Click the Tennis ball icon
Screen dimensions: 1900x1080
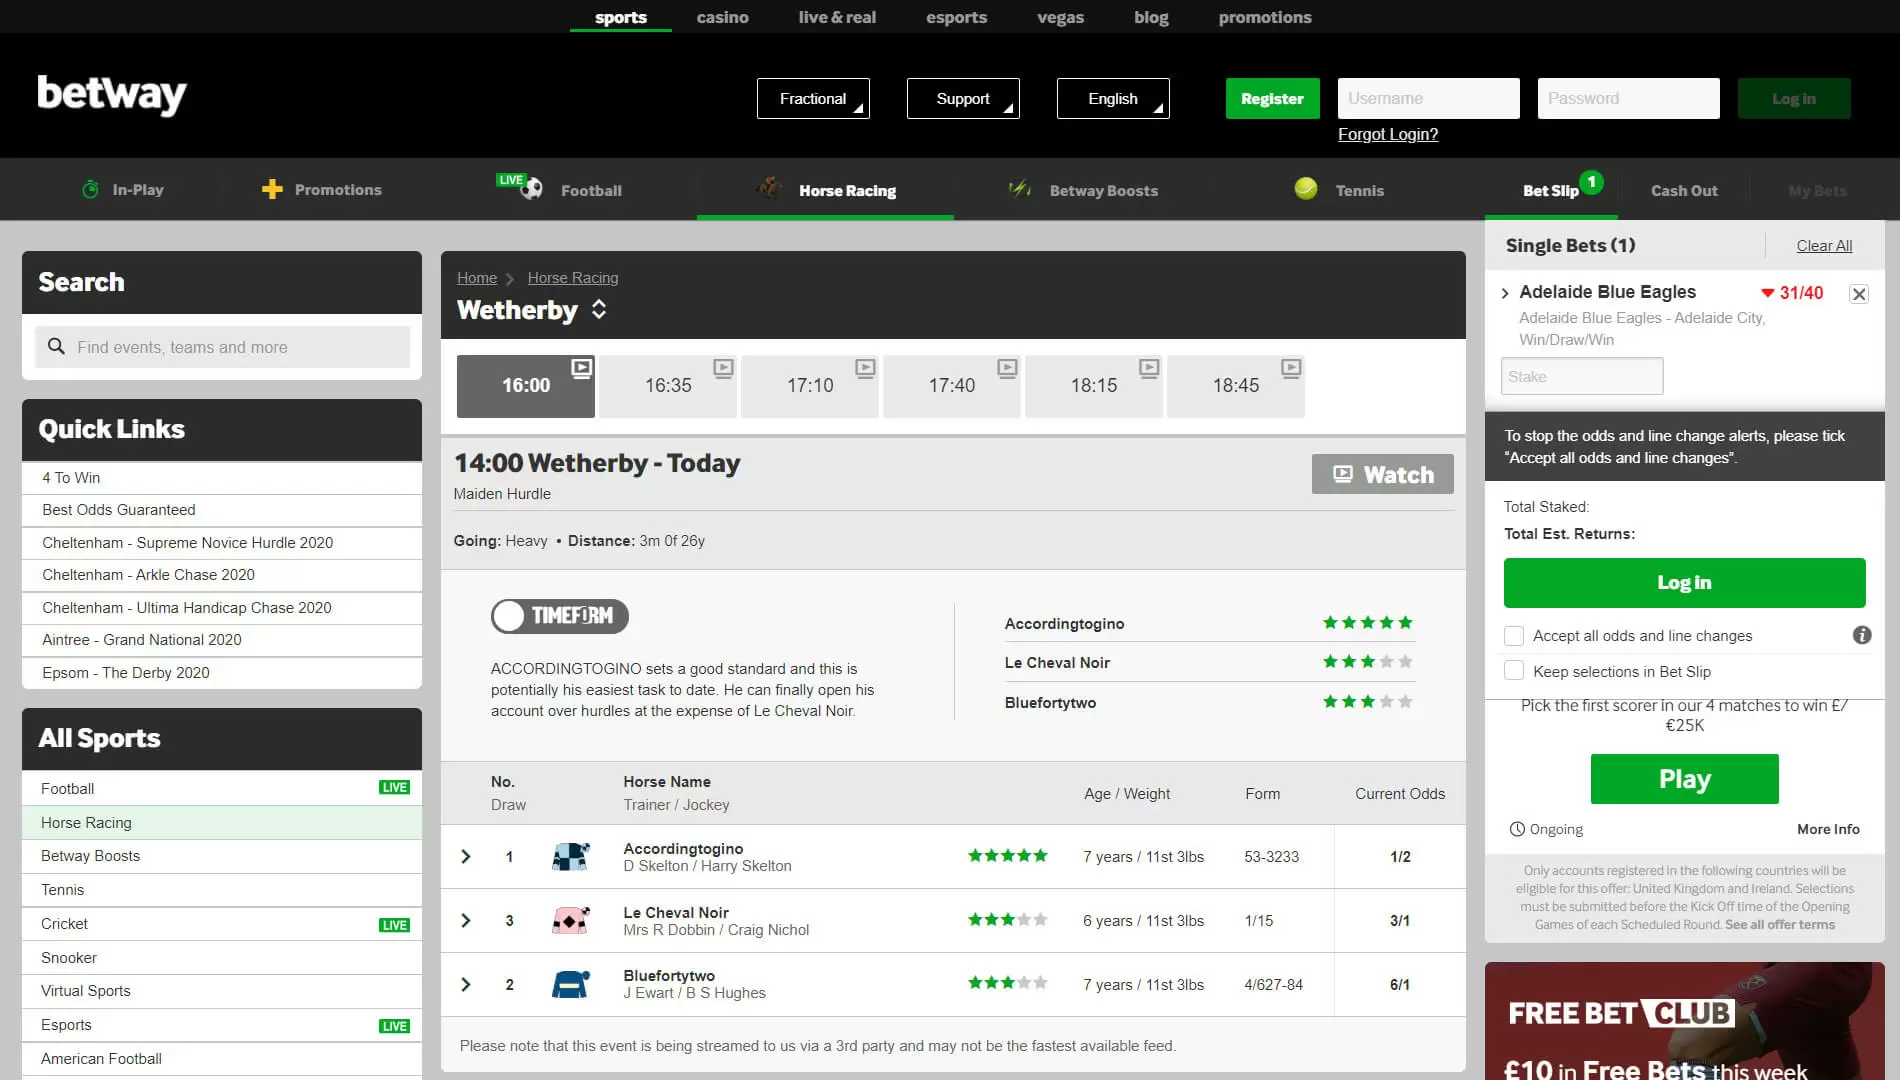[1305, 189]
